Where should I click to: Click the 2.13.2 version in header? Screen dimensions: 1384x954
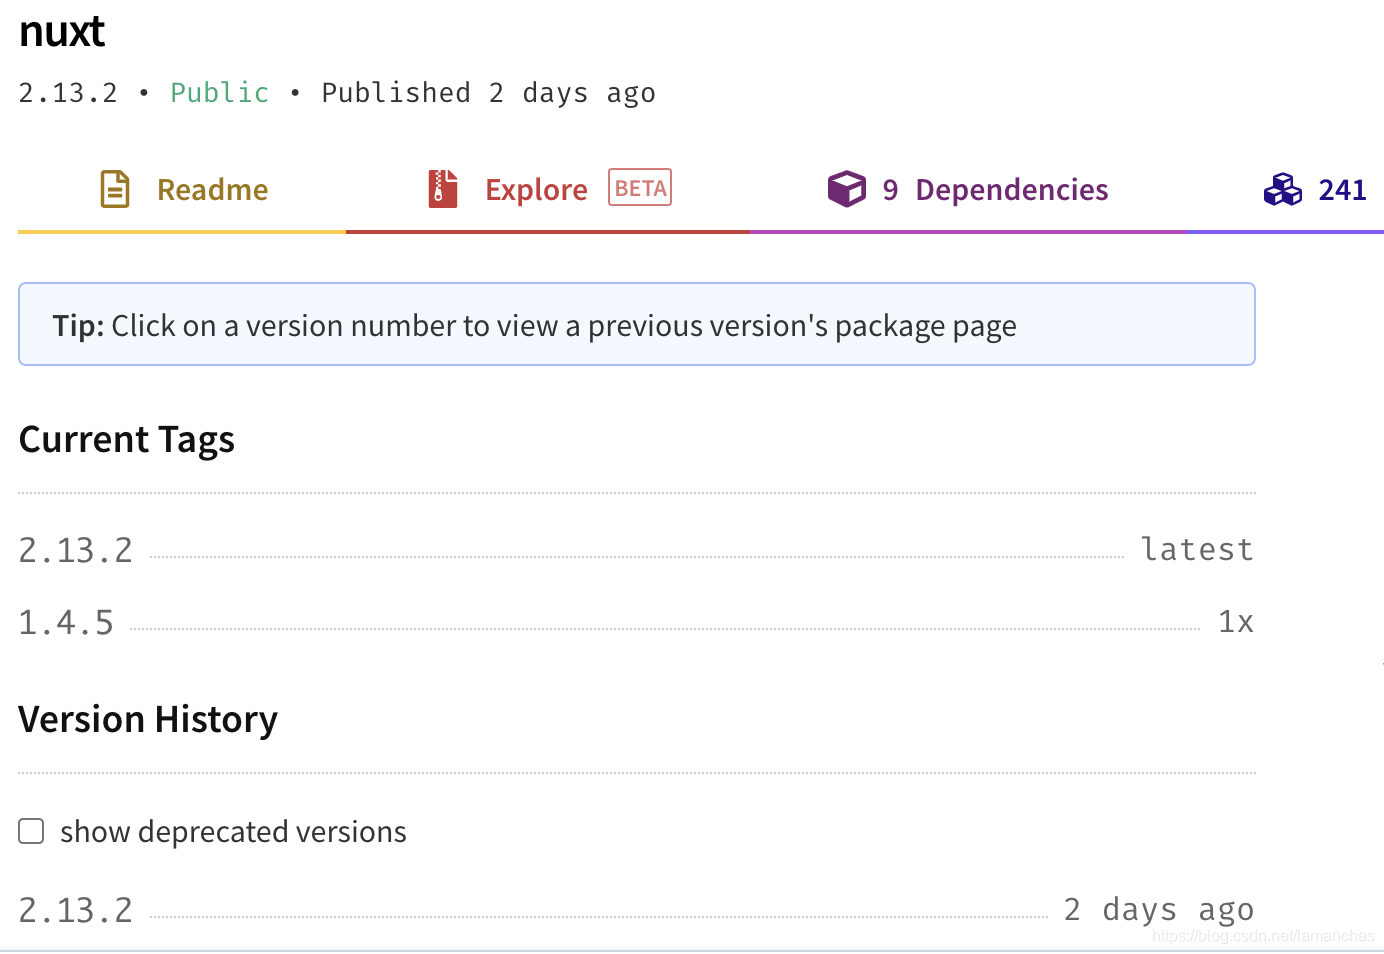[68, 93]
